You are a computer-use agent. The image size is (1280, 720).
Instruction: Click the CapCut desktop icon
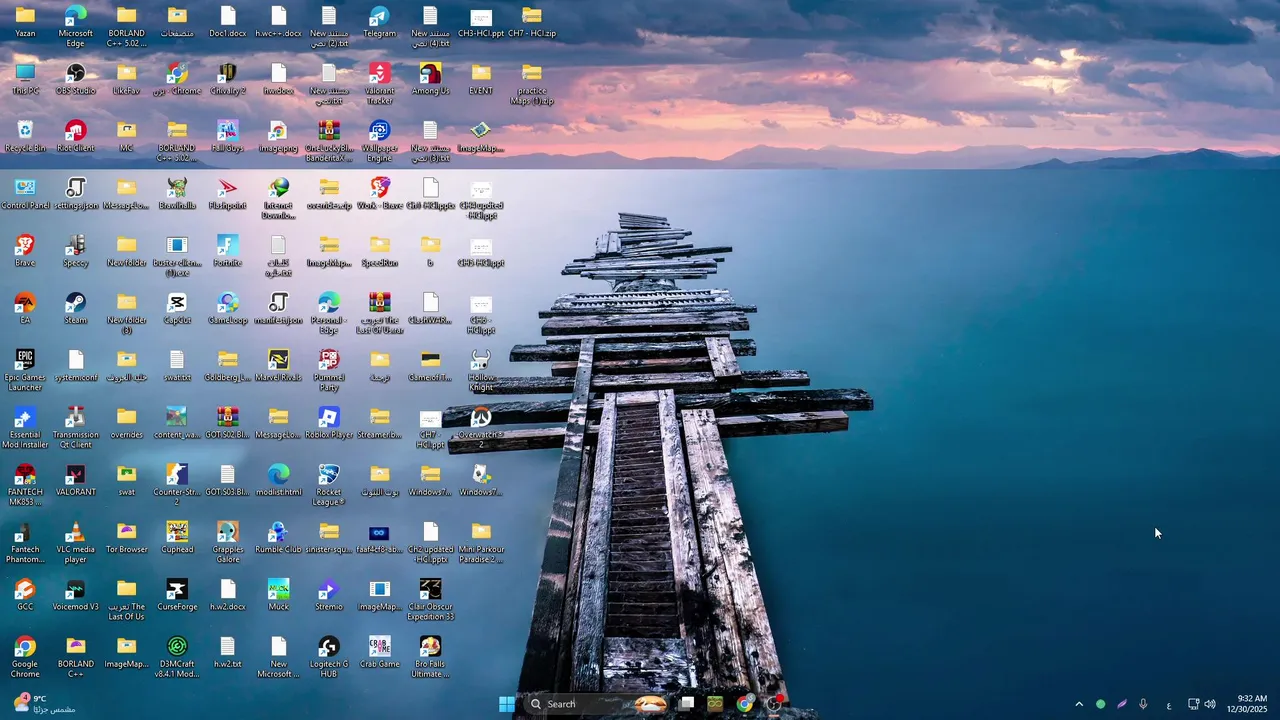tap(177, 308)
